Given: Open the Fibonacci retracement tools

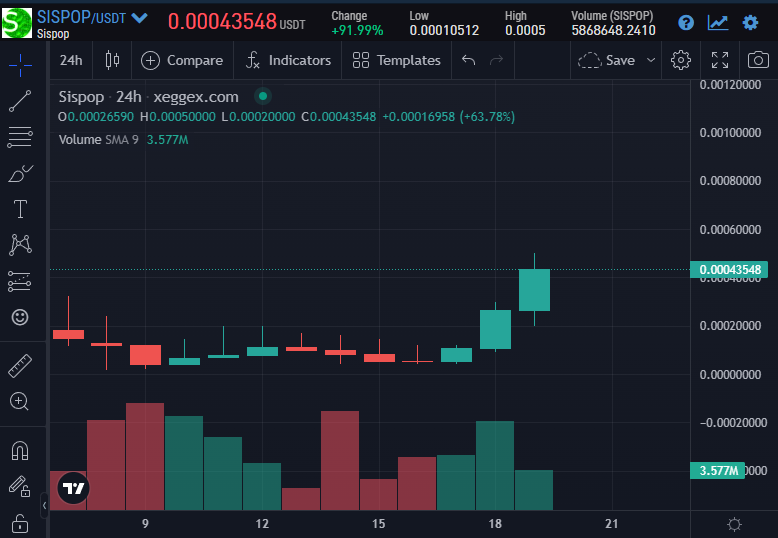Looking at the screenshot, I should (x=20, y=137).
